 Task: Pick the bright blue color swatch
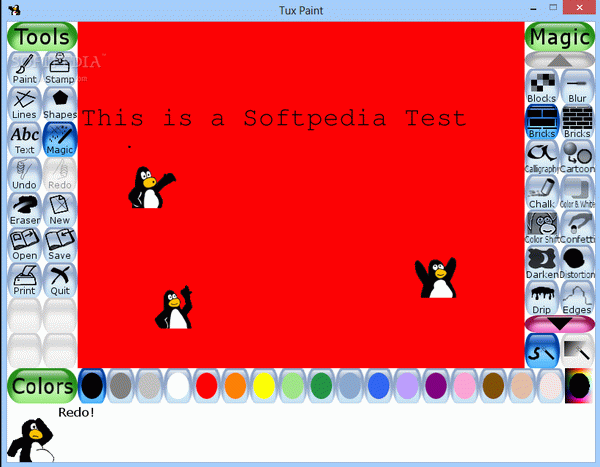pyautogui.click(x=379, y=386)
